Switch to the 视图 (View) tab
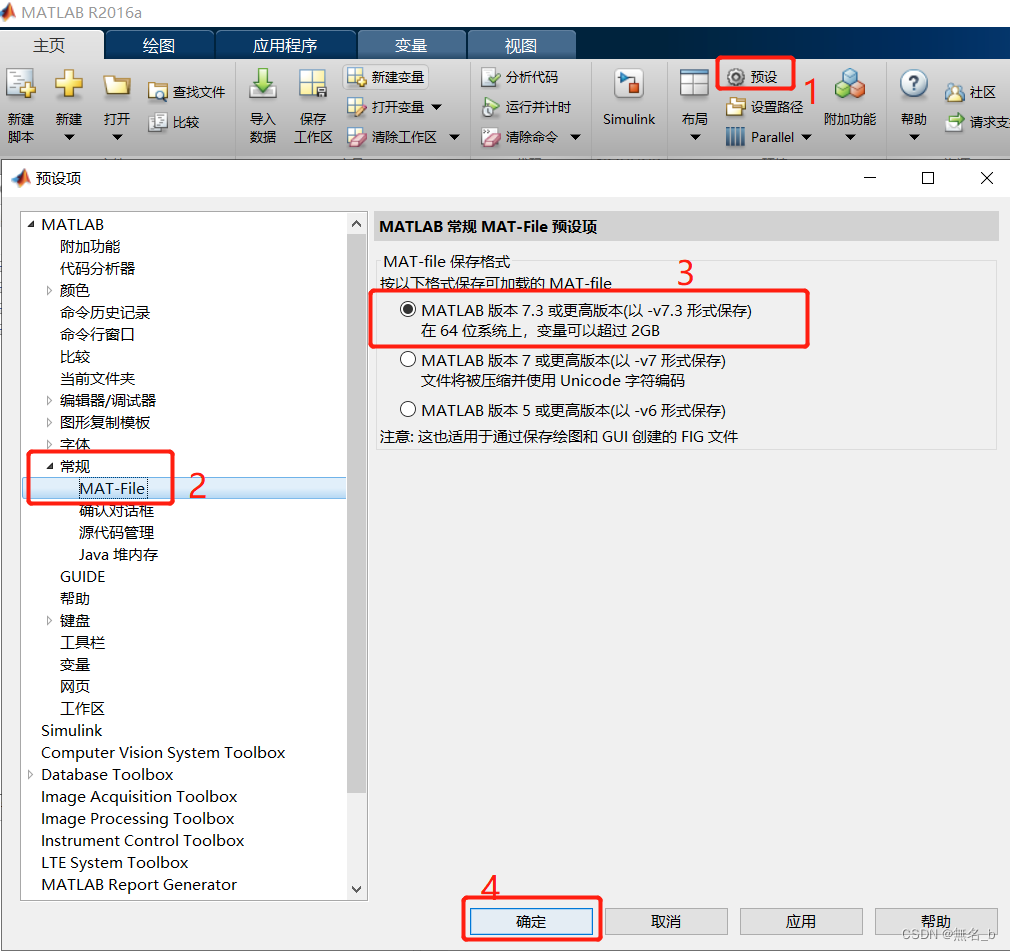The height and width of the screenshot is (951, 1010). [x=520, y=45]
